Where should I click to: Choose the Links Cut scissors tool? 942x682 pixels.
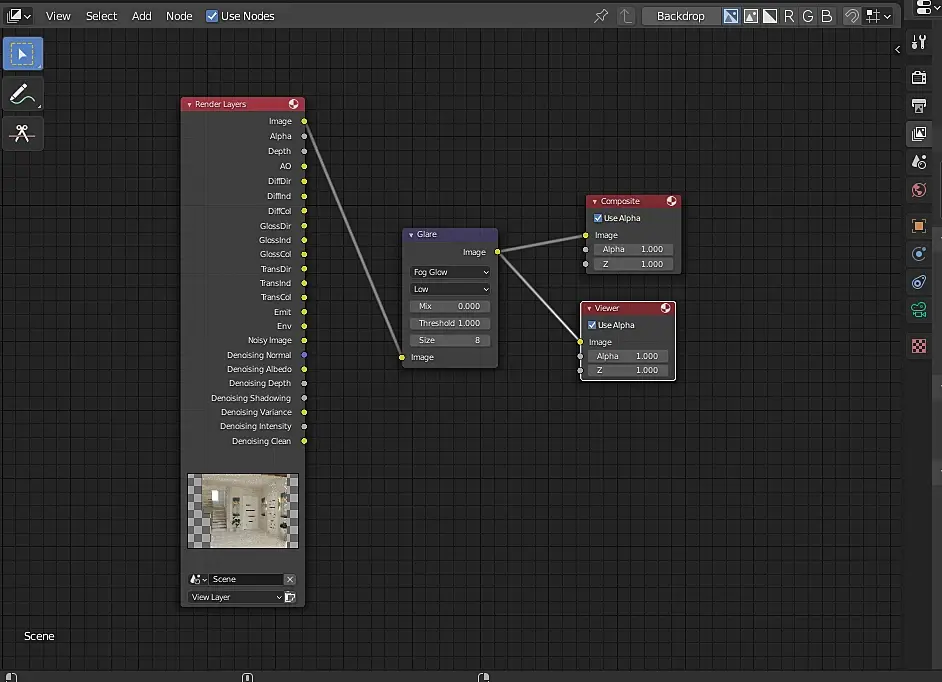point(22,133)
